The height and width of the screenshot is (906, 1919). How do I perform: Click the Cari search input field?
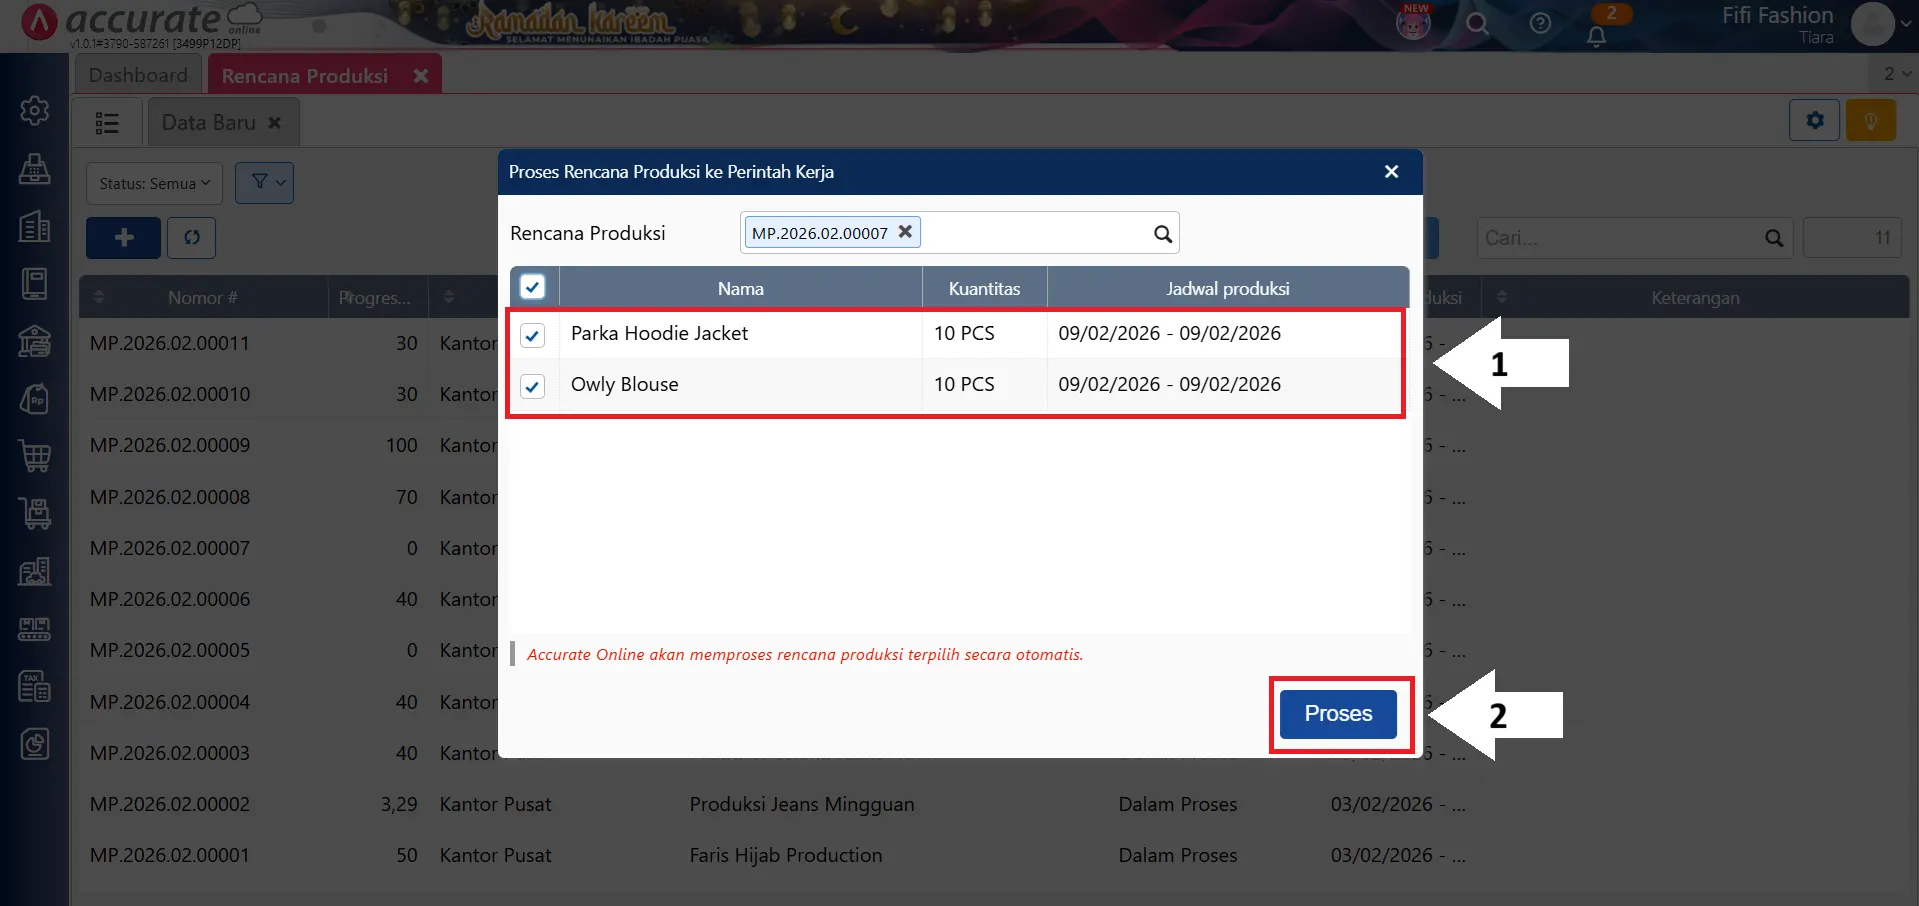point(1620,238)
